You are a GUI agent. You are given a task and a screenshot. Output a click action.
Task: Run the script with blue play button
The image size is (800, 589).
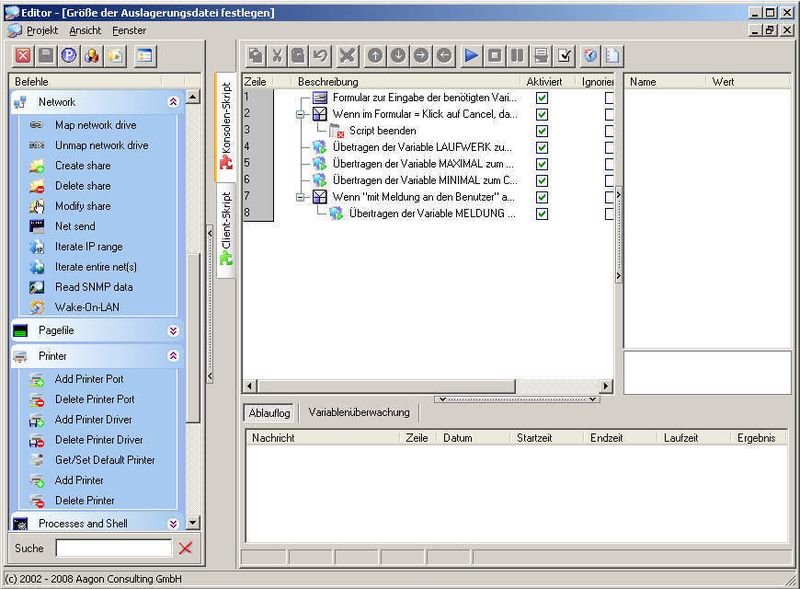[471, 55]
